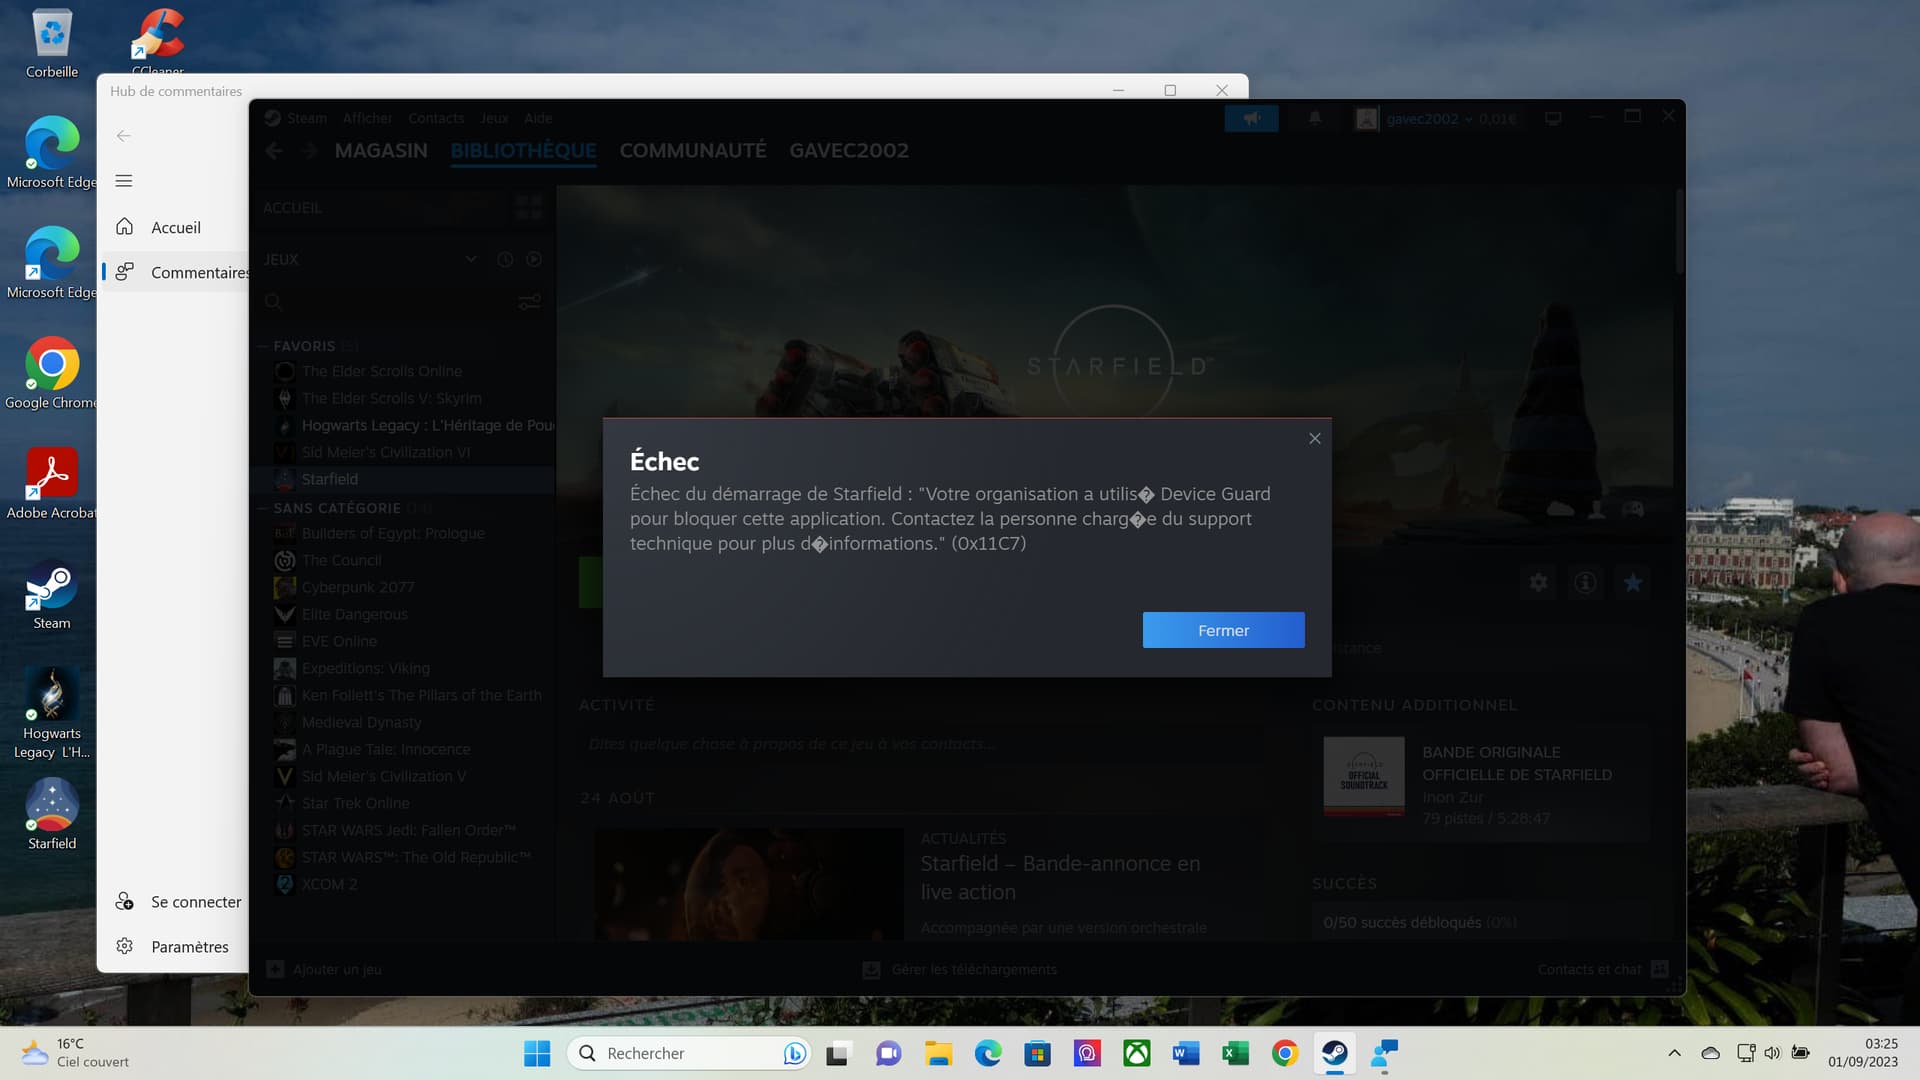Open the Windows Start menu
Viewport: 1920px width, 1080px height.
(537, 1053)
